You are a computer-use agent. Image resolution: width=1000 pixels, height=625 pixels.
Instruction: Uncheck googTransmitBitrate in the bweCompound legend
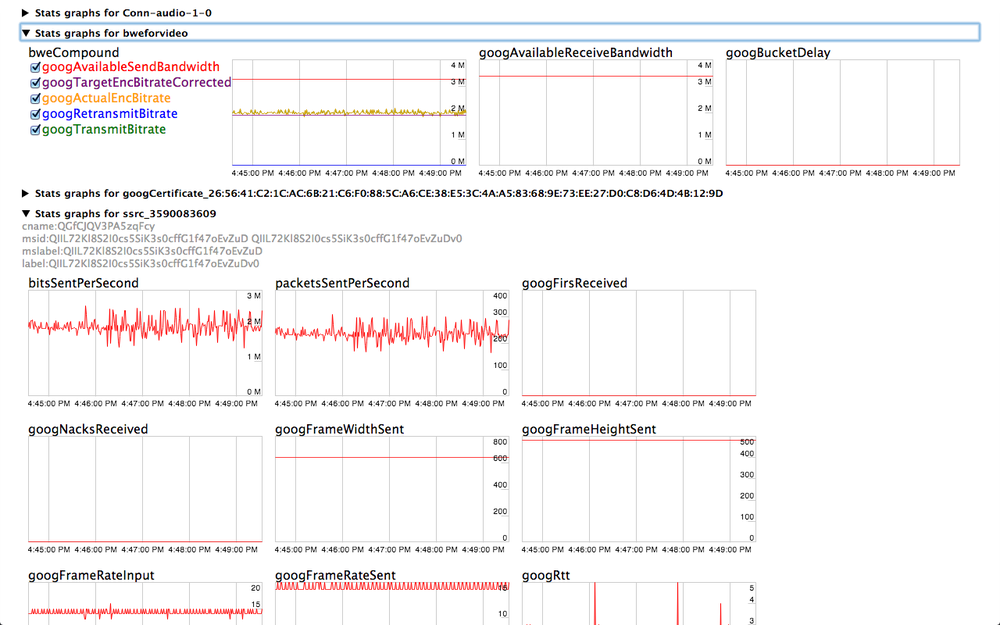[x=35, y=128]
